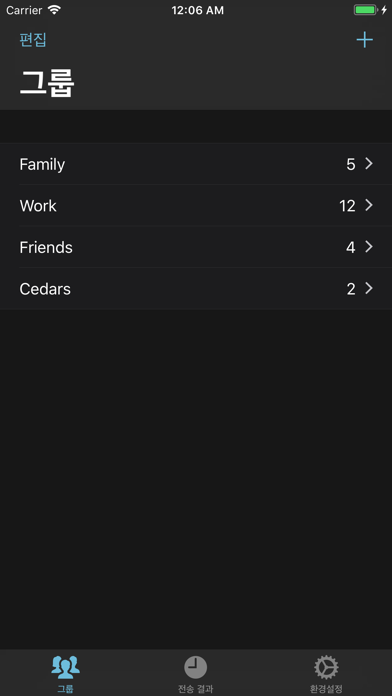
Task: Tap the plus icon to add group
Action: [x=364, y=40]
